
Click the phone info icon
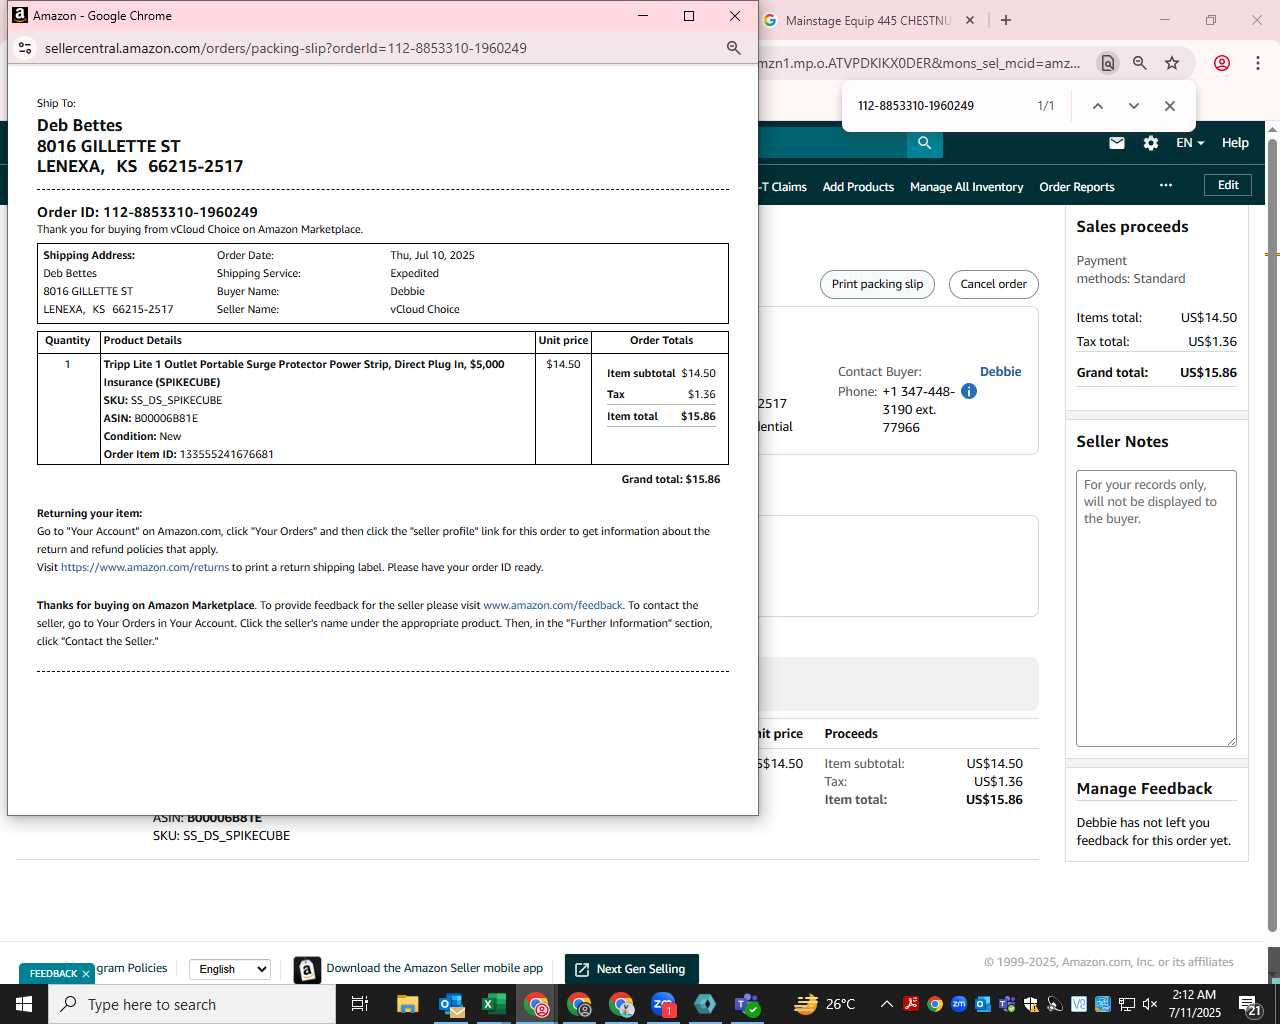(x=968, y=391)
